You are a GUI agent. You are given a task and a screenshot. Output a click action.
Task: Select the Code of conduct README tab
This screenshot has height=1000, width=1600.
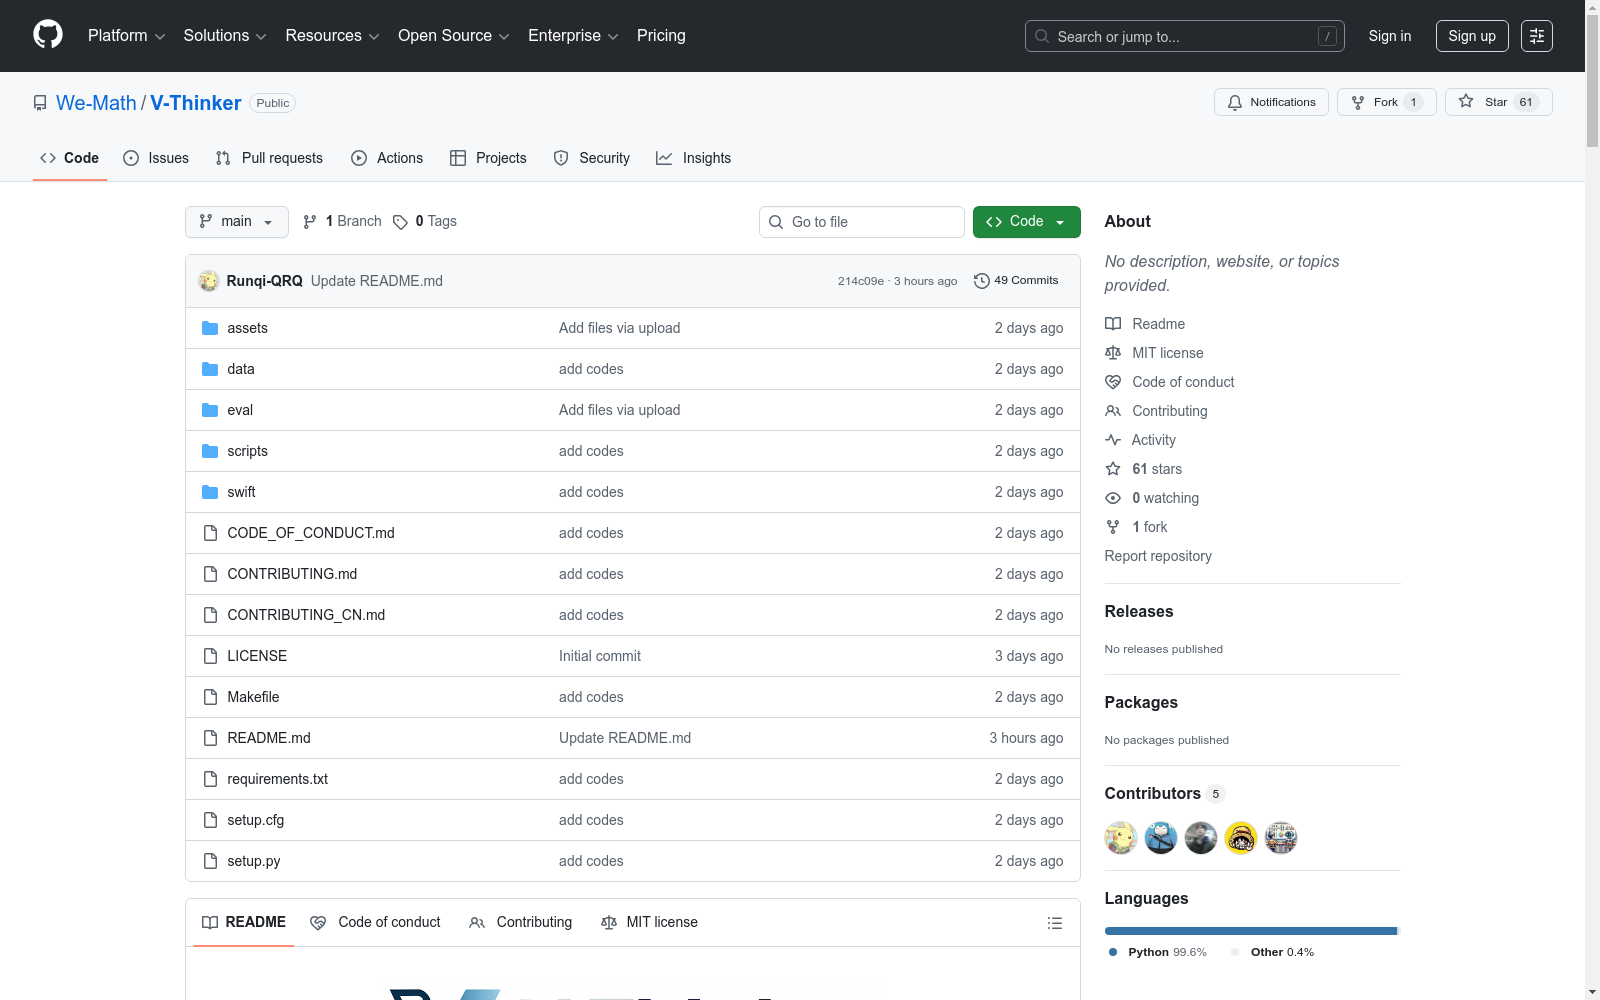point(375,922)
